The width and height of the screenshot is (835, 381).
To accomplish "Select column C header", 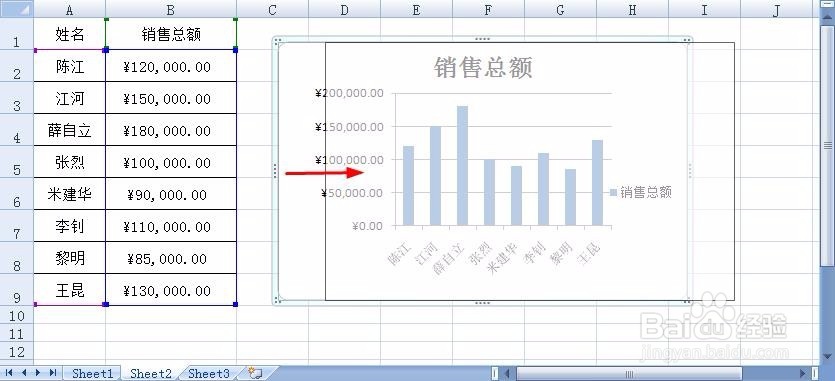I will pos(273,9).
